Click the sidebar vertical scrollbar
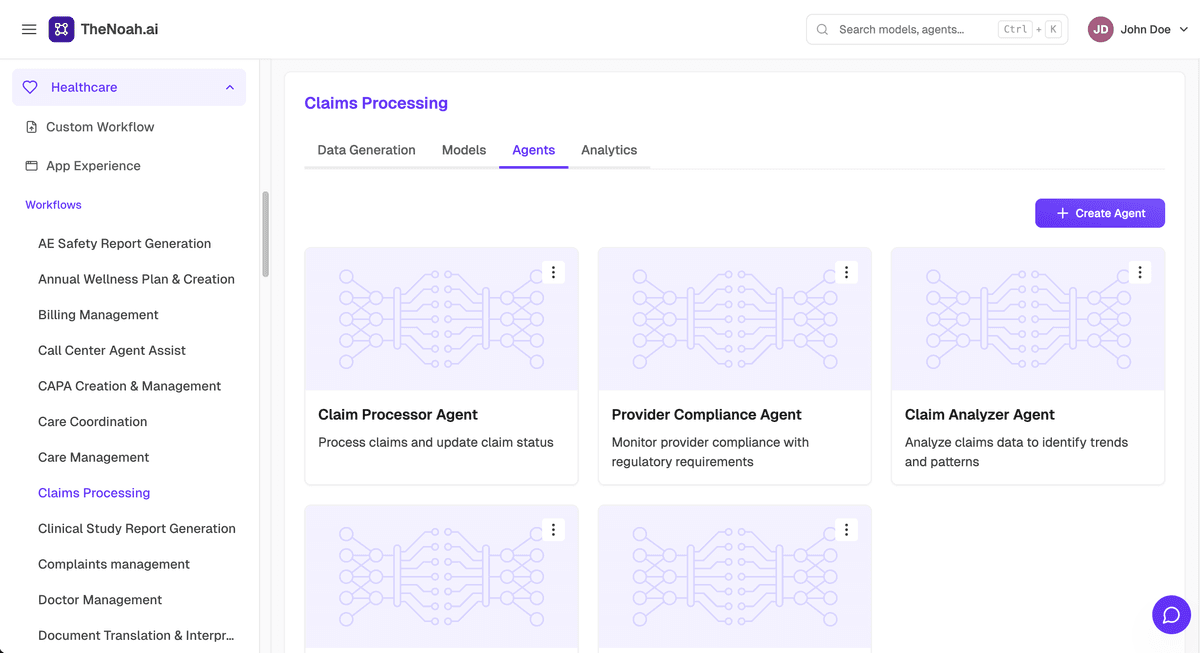This screenshot has height=653, width=1200. pyautogui.click(x=266, y=234)
